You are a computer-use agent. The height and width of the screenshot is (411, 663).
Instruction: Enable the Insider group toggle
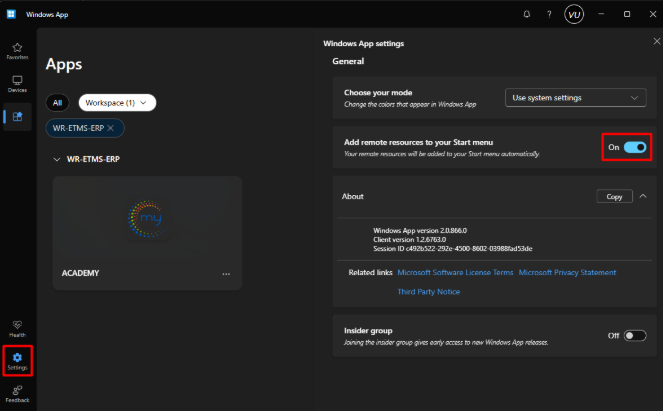pyautogui.click(x=635, y=335)
